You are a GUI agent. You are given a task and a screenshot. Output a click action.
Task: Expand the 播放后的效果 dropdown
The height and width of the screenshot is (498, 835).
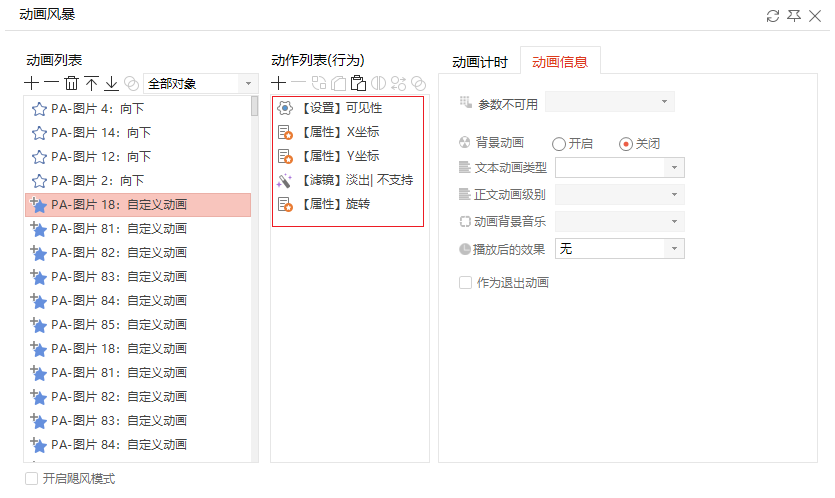[x=620, y=249]
